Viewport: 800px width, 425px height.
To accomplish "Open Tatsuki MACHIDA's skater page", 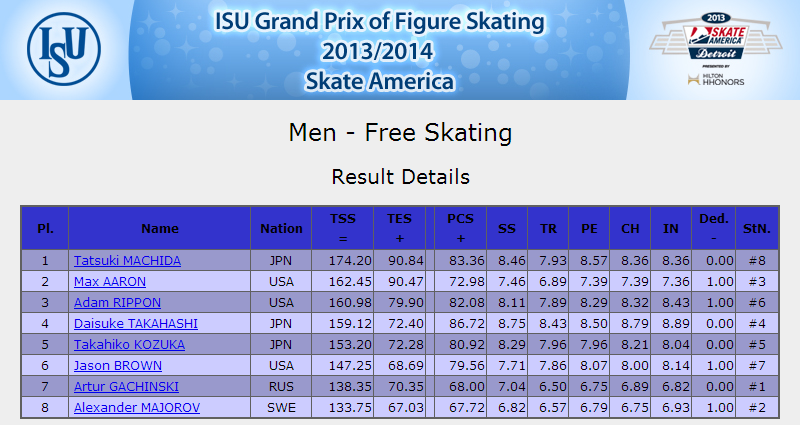I will click(x=127, y=261).
